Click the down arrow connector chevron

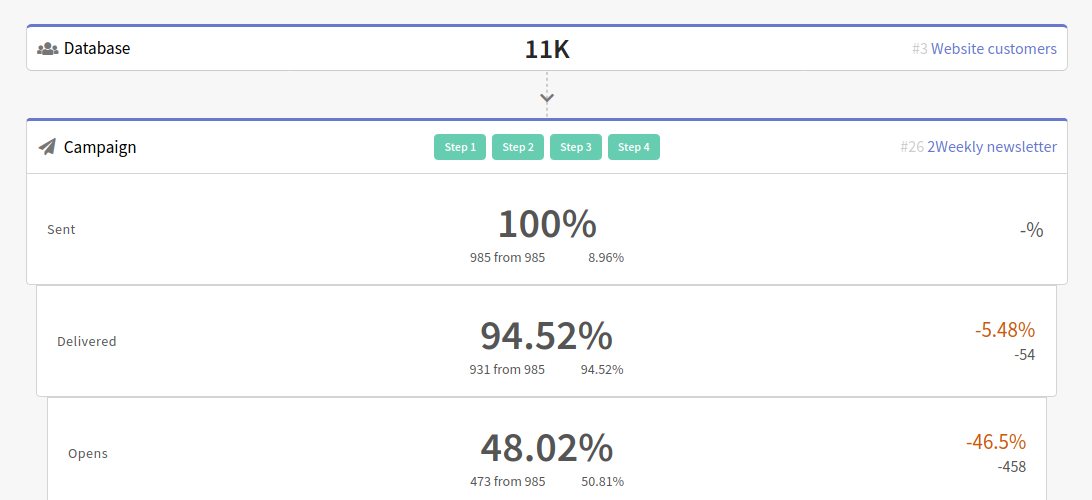547,98
